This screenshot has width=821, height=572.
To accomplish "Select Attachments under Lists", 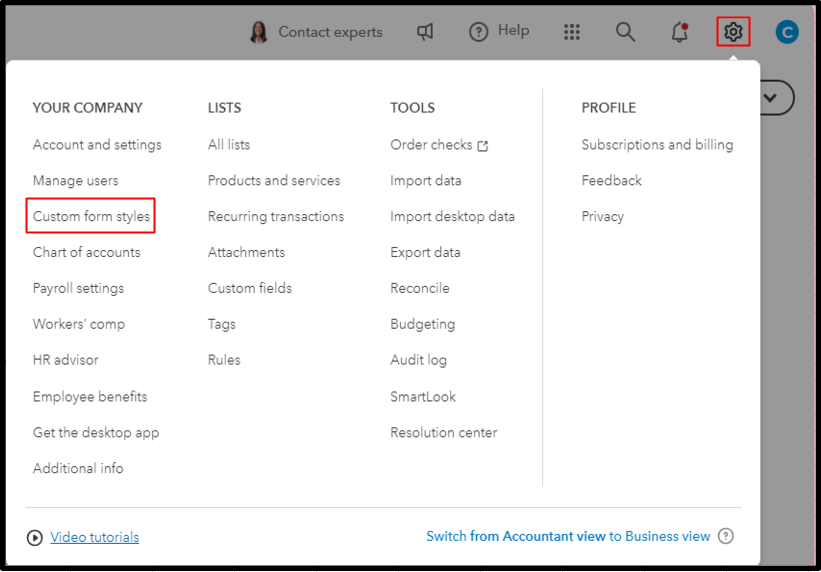I will pos(246,252).
